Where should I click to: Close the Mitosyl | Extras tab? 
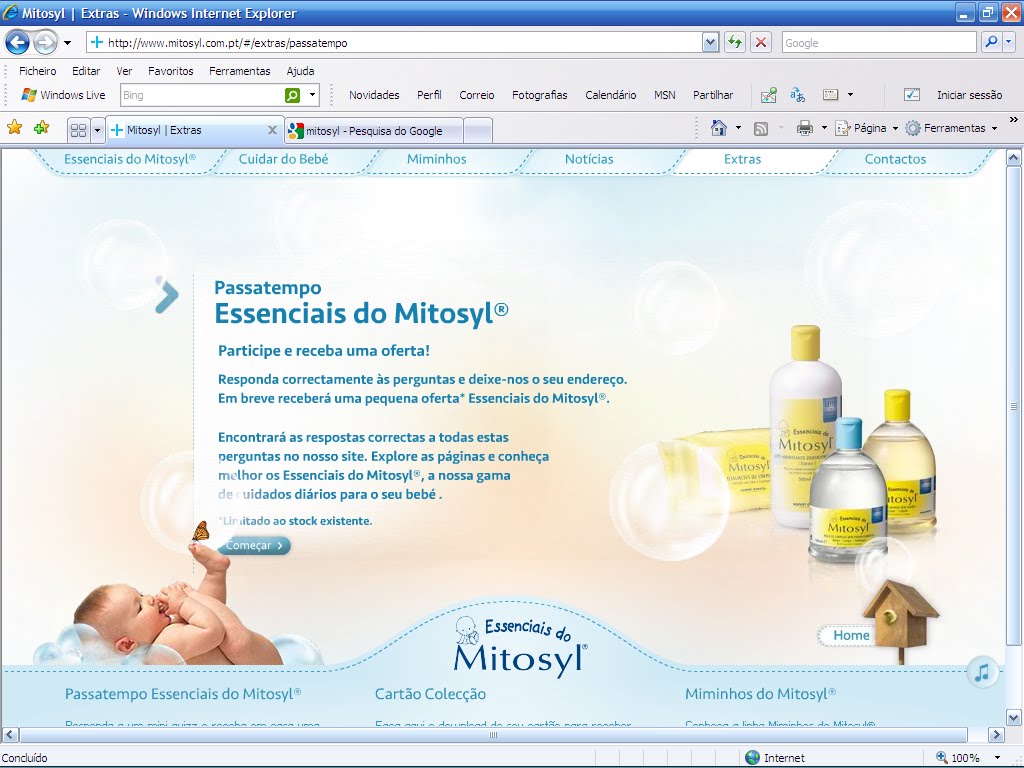tap(272, 130)
